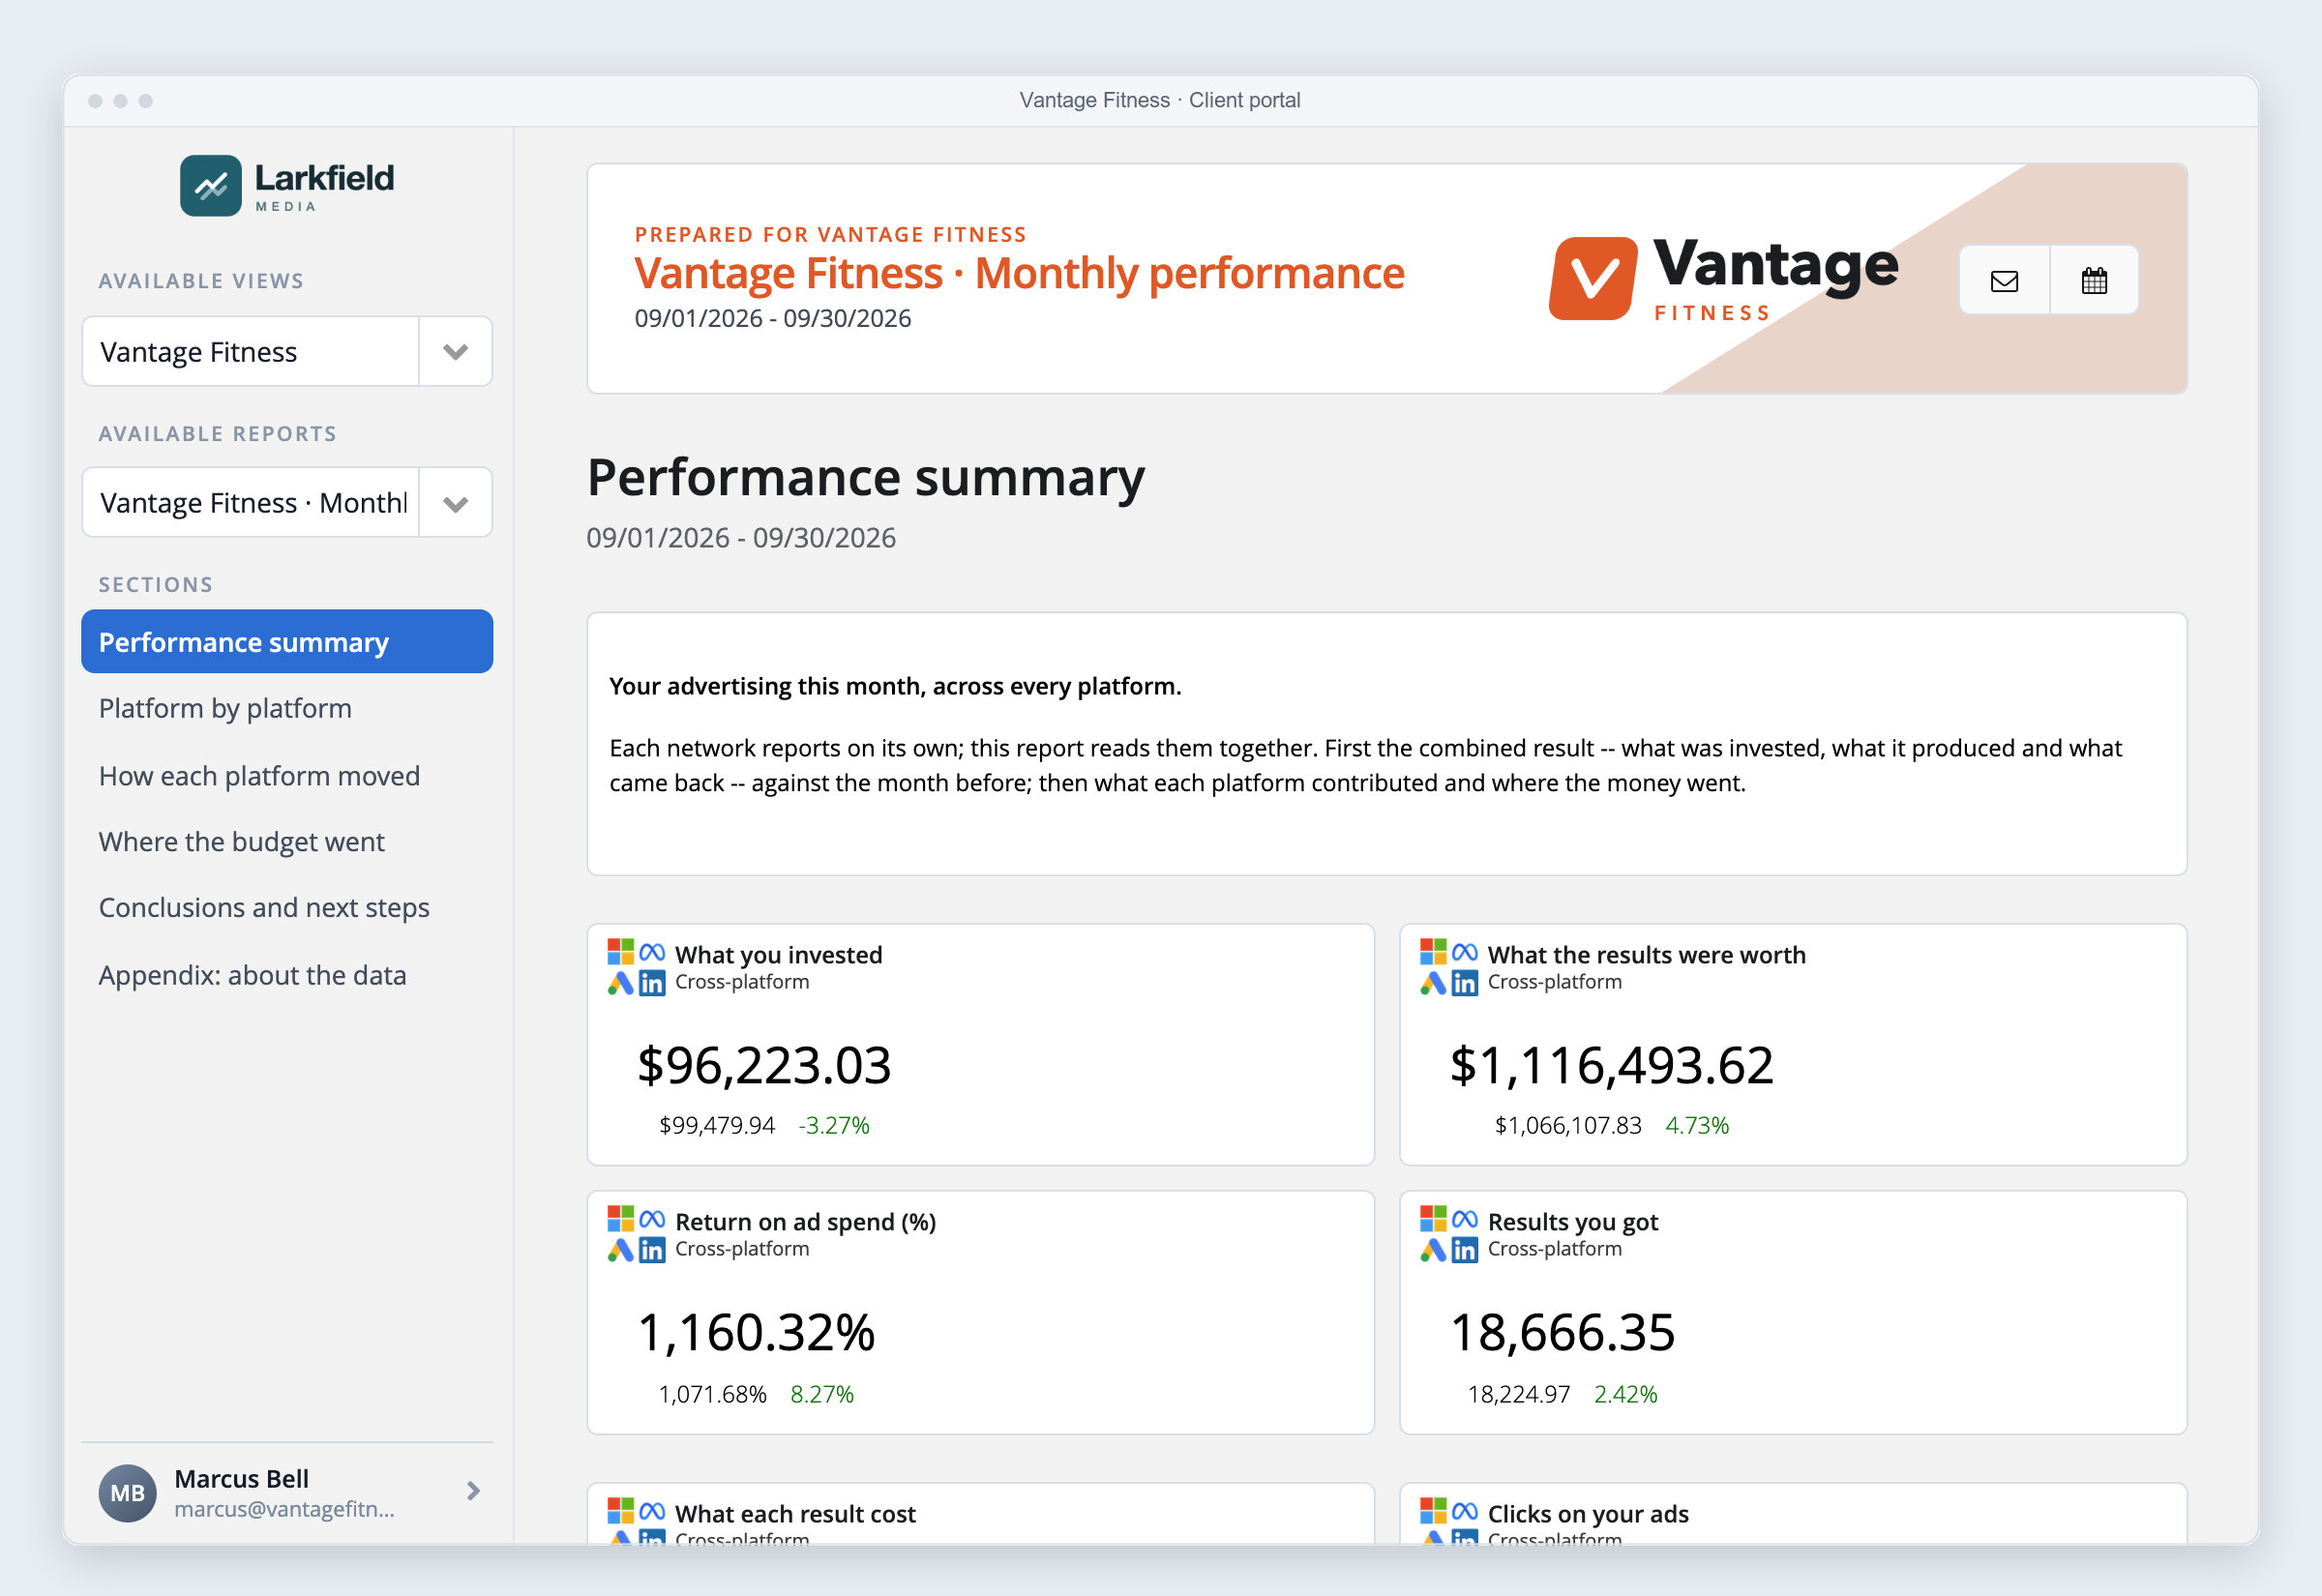Open Appendix: about the data
This screenshot has height=1596, width=2322.
coord(252,975)
